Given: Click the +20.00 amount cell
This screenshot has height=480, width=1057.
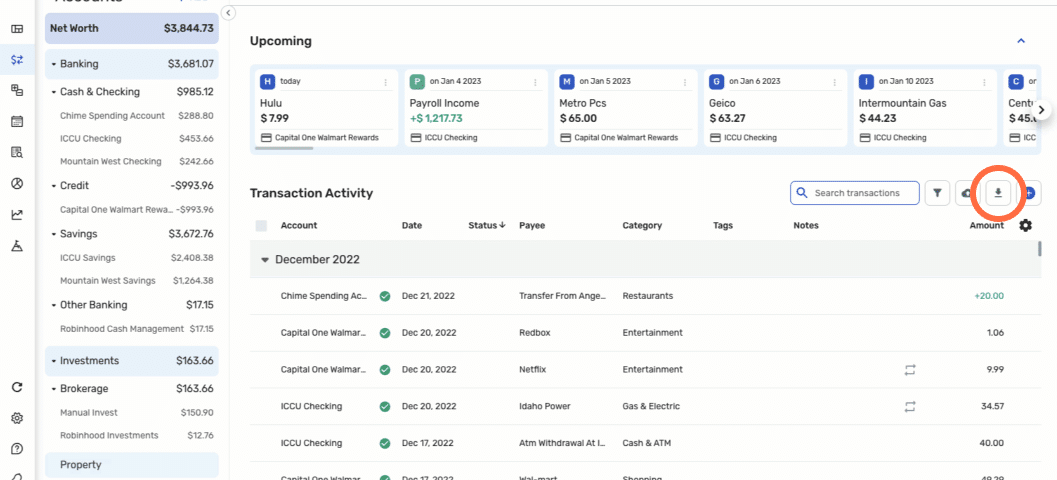Looking at the screenshot, I should click(989, 296).
